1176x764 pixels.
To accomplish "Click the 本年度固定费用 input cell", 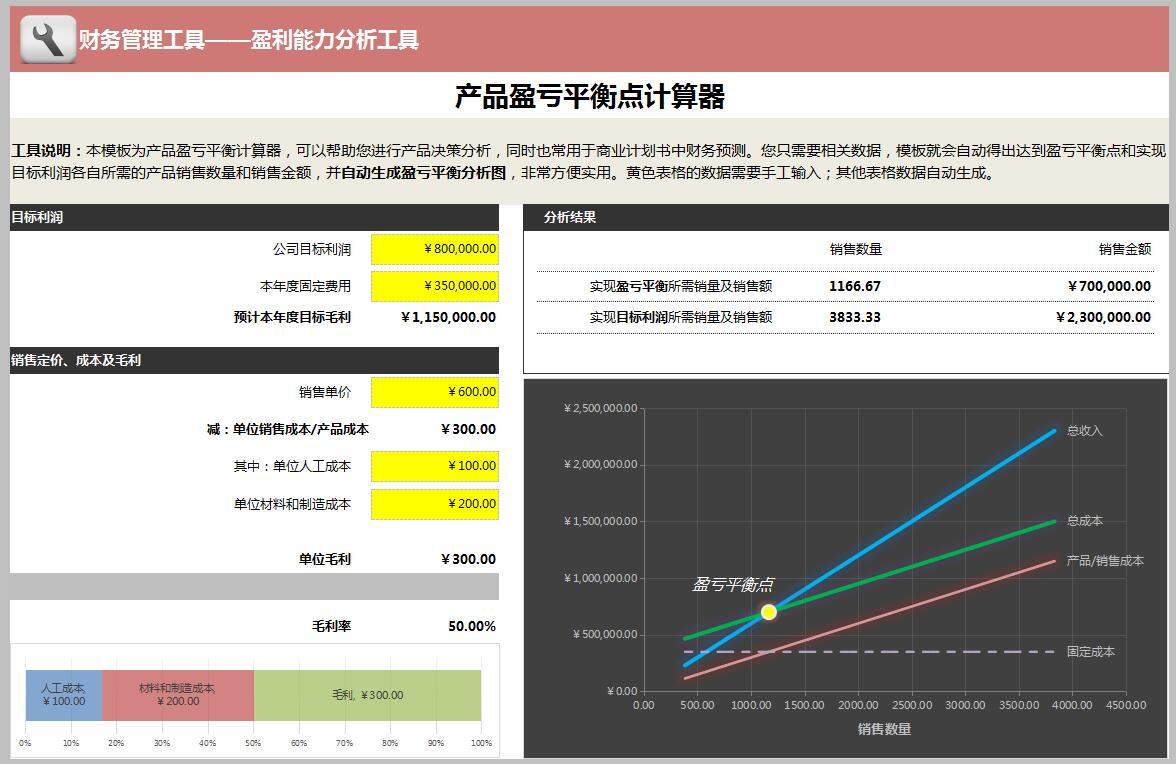I will (434, 286).
